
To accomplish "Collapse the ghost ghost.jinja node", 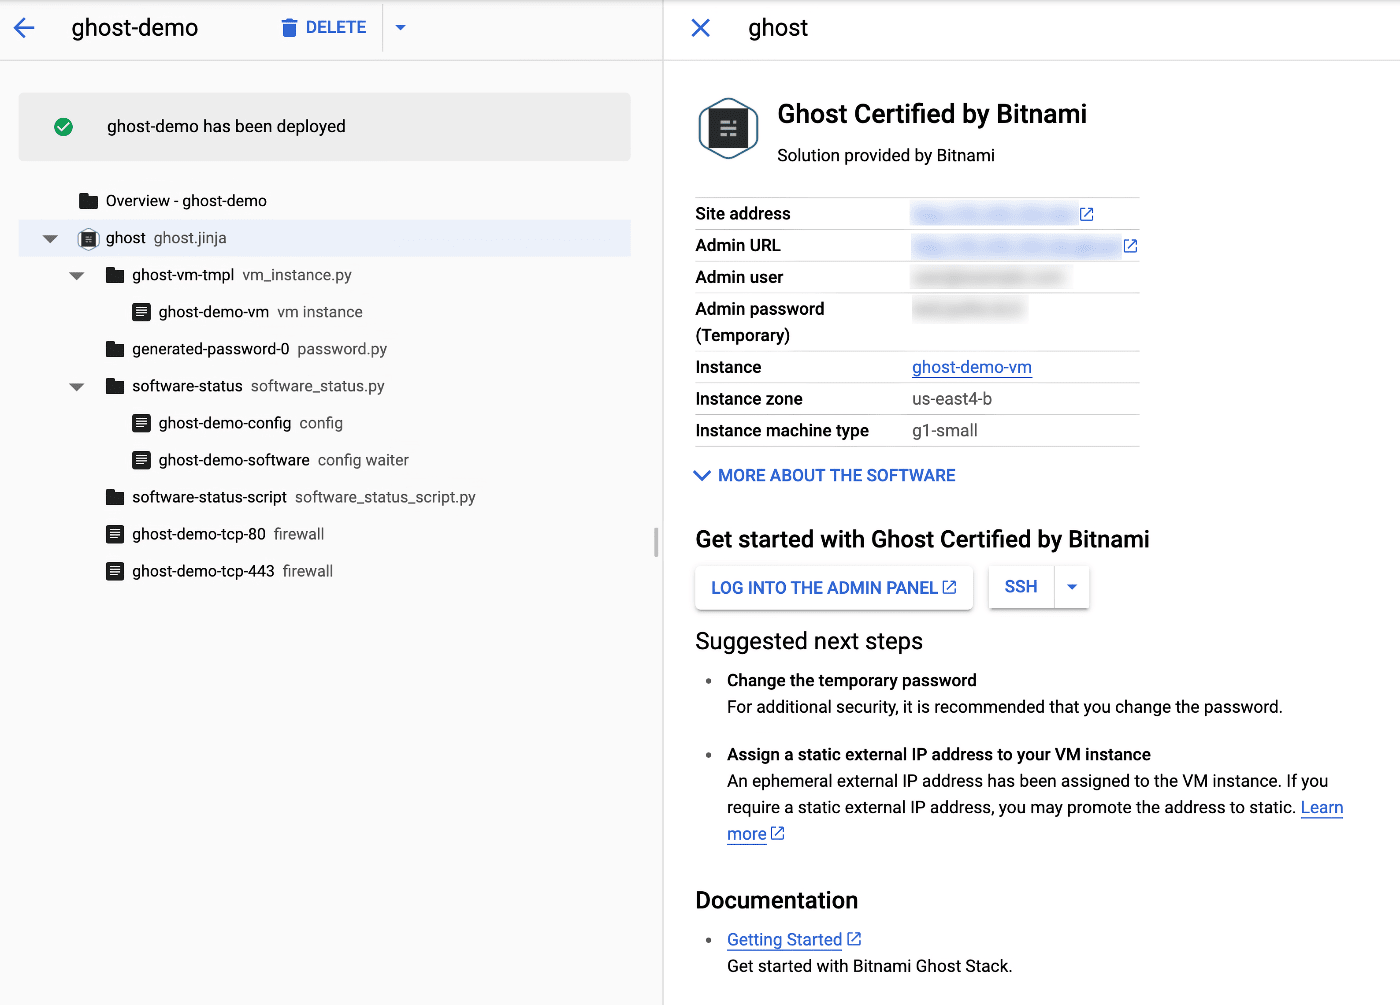I will (50, 239).
